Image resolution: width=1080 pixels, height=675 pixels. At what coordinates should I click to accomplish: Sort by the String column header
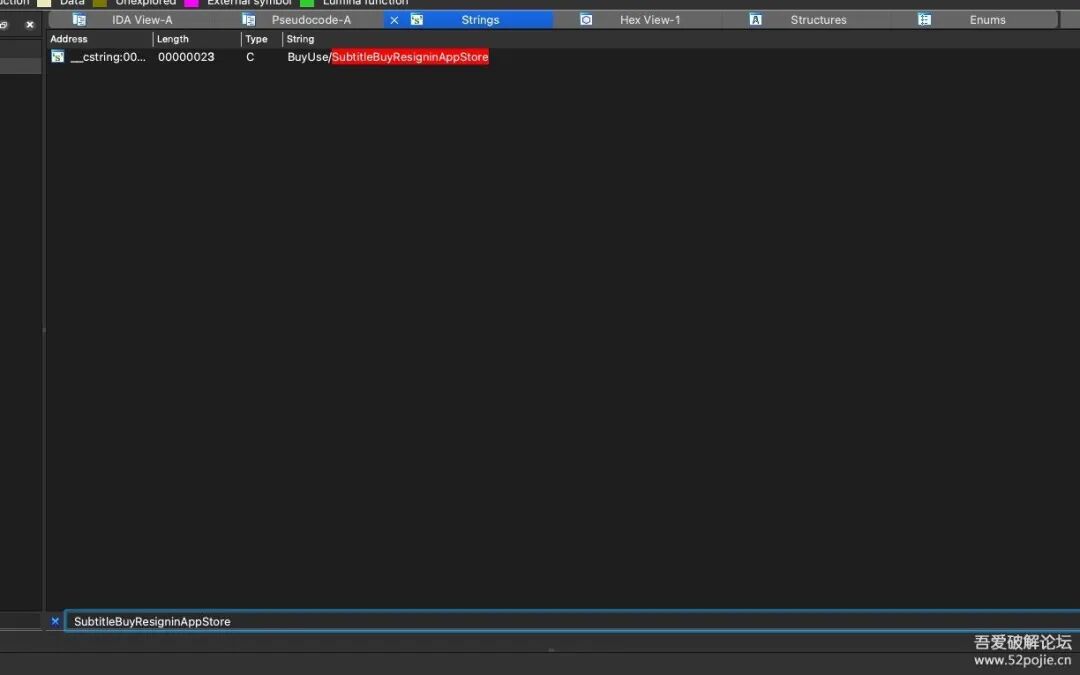click(x=300, y=39)
